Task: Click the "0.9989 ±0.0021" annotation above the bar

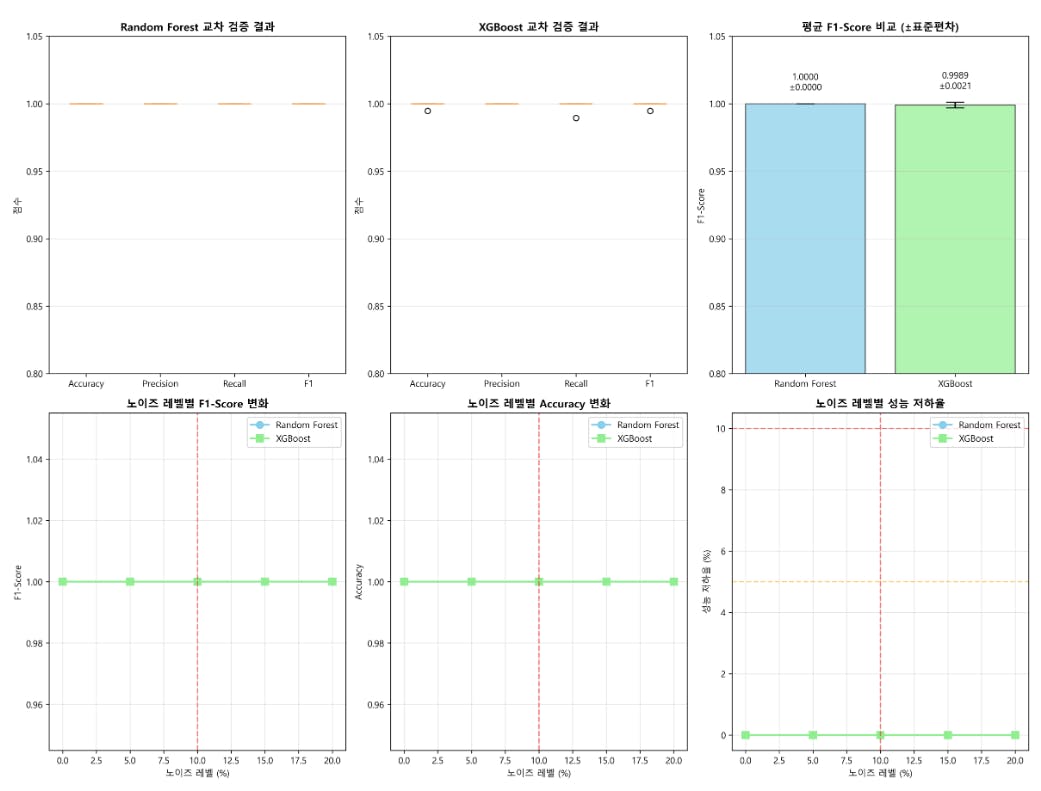Action: (955, 80)
